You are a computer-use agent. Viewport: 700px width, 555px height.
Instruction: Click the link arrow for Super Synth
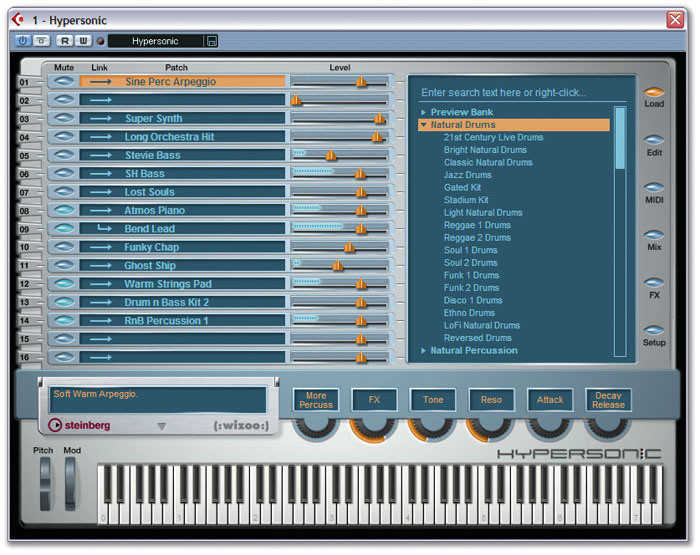101,118
